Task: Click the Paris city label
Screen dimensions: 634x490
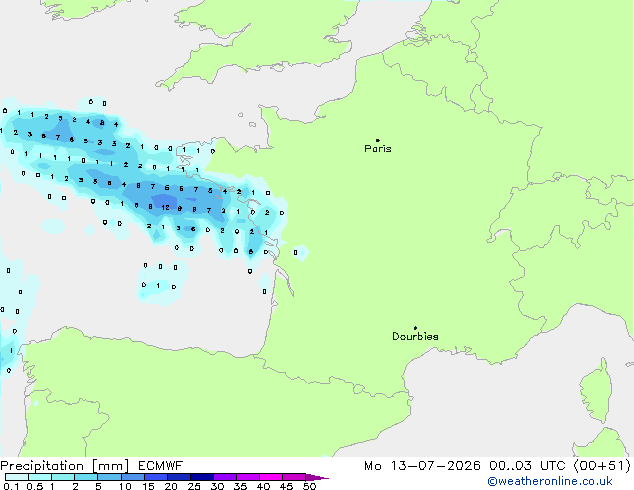Action: click(x=378, y=149)
